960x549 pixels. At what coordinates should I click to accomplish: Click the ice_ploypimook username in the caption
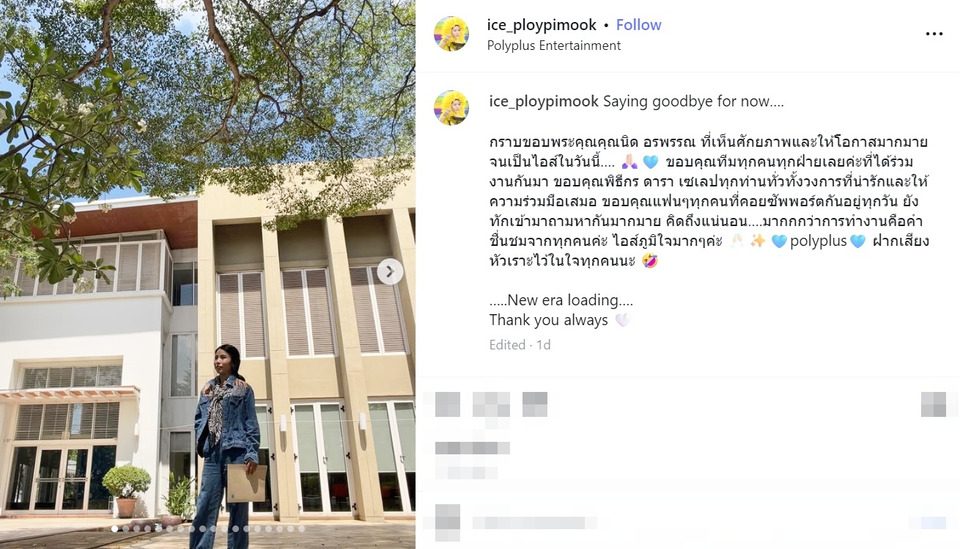544,102
